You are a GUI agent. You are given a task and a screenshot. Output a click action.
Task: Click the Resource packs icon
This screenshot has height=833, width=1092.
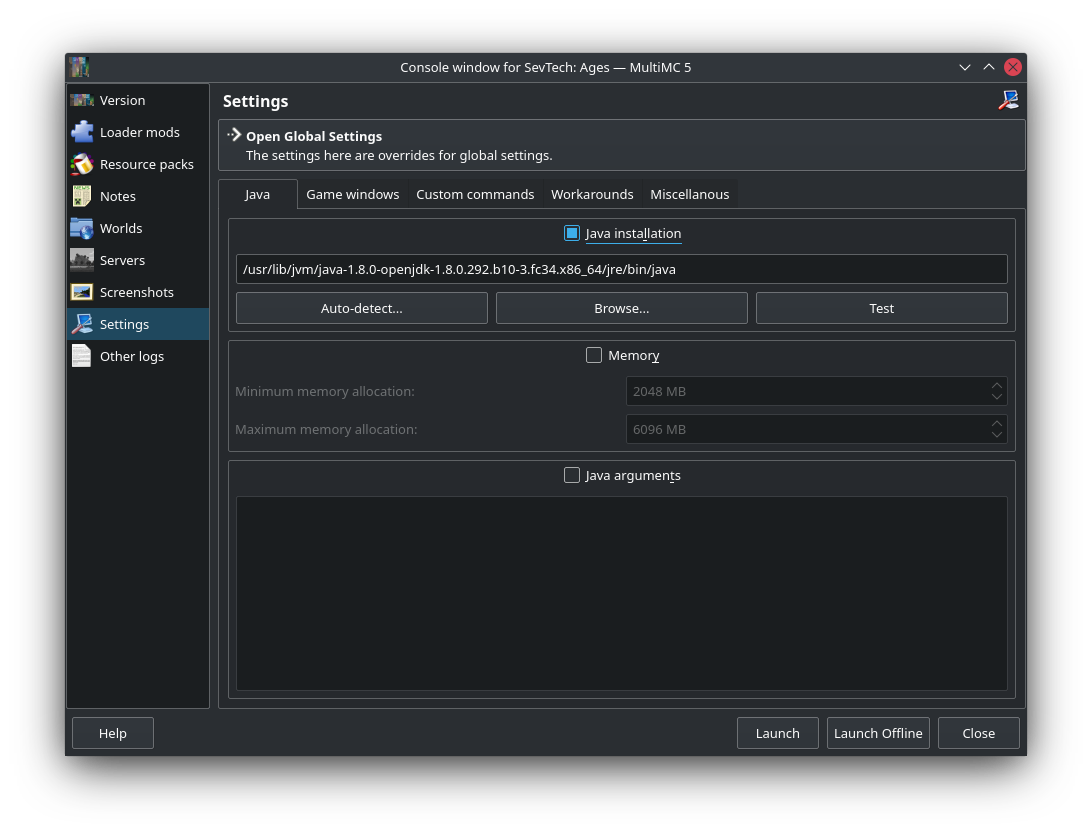coord(81,164)
